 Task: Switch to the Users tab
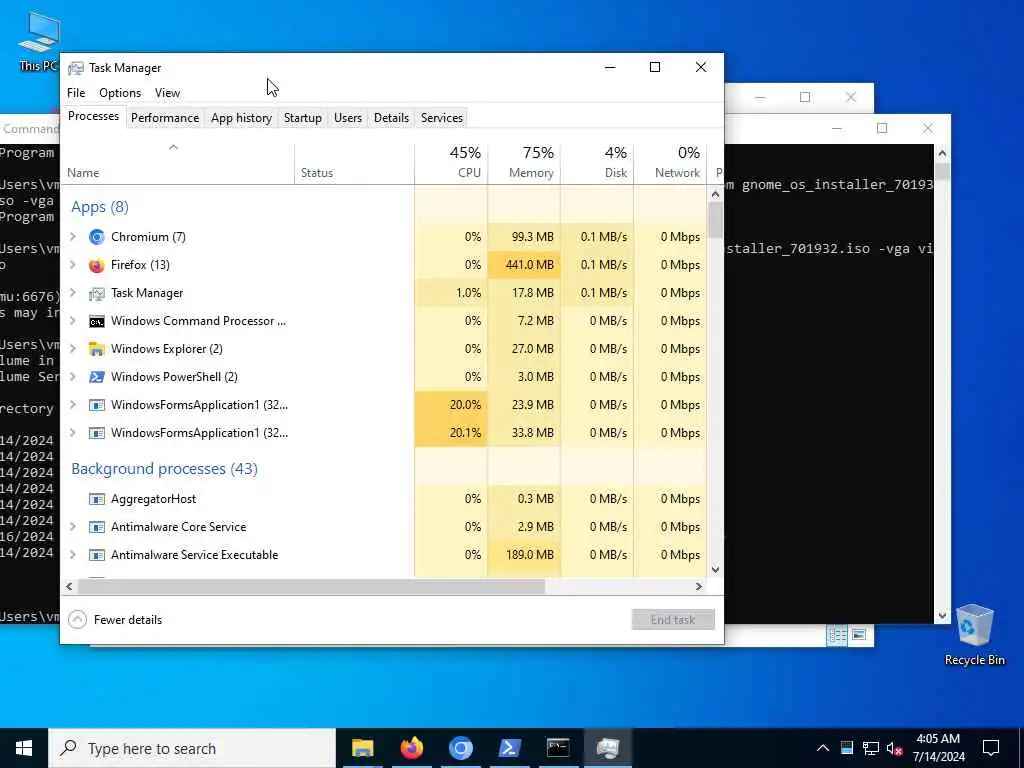point(347,118)
